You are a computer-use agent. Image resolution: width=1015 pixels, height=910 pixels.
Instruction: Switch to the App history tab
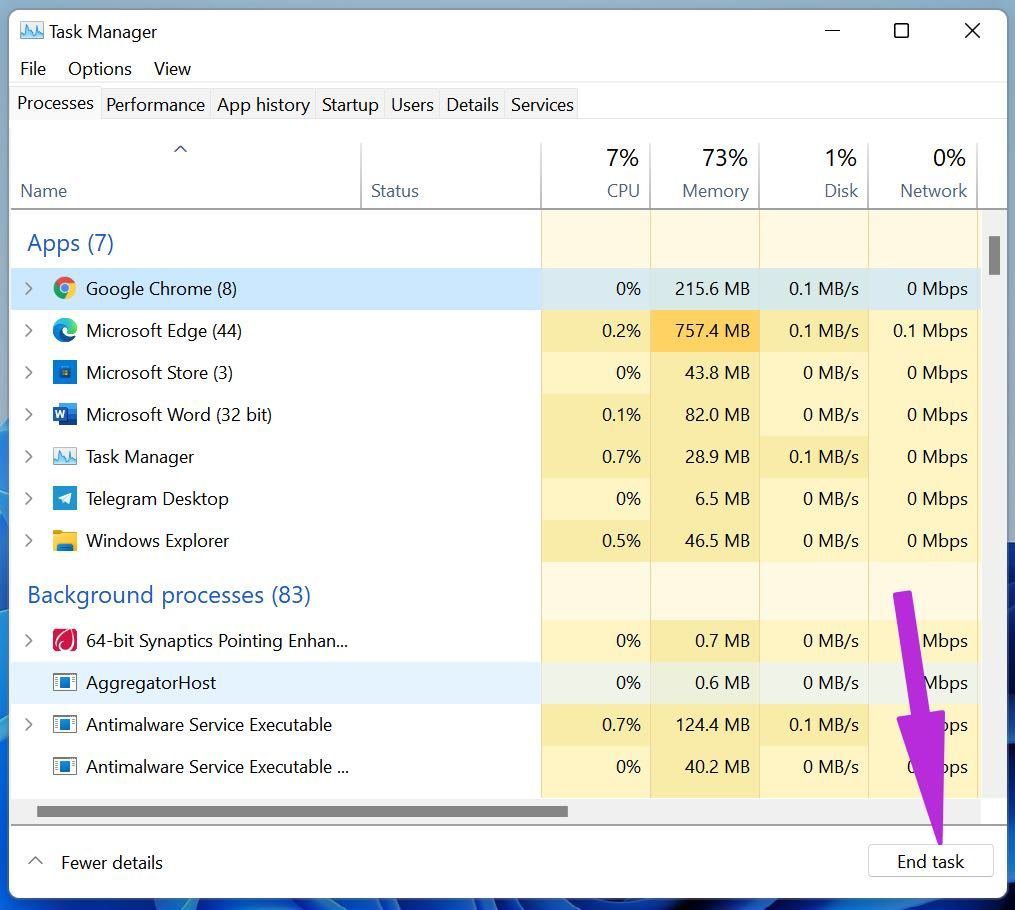click(x=263, y=105)
